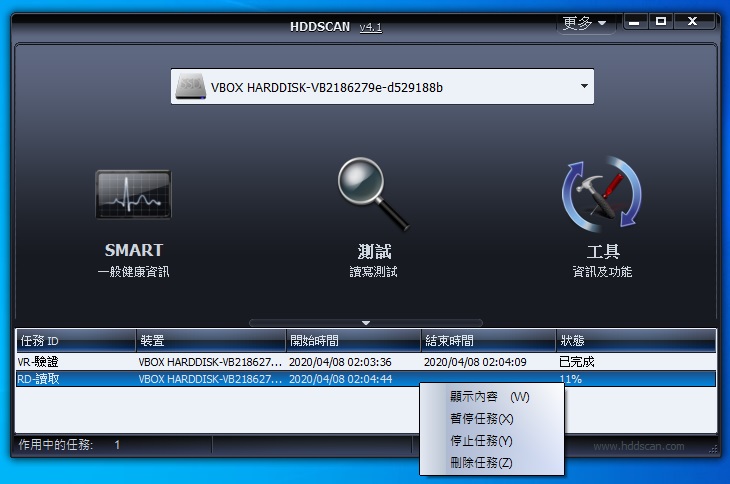The height and width of the screenshot is (484, 730).
Task: Click the start time 2020/04/08 02:03:36
Action: click(x=340, y=362)
